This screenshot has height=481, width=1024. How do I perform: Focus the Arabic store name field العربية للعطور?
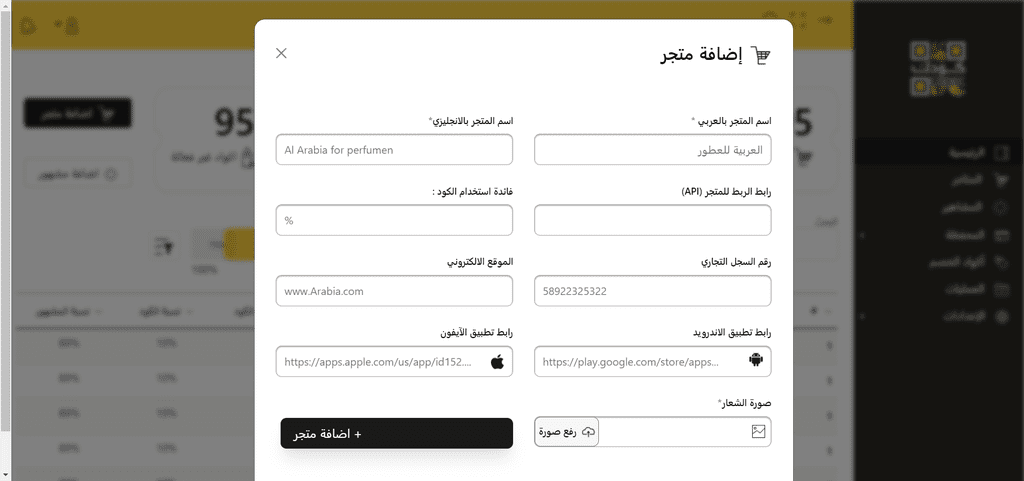tap(652, 149)
